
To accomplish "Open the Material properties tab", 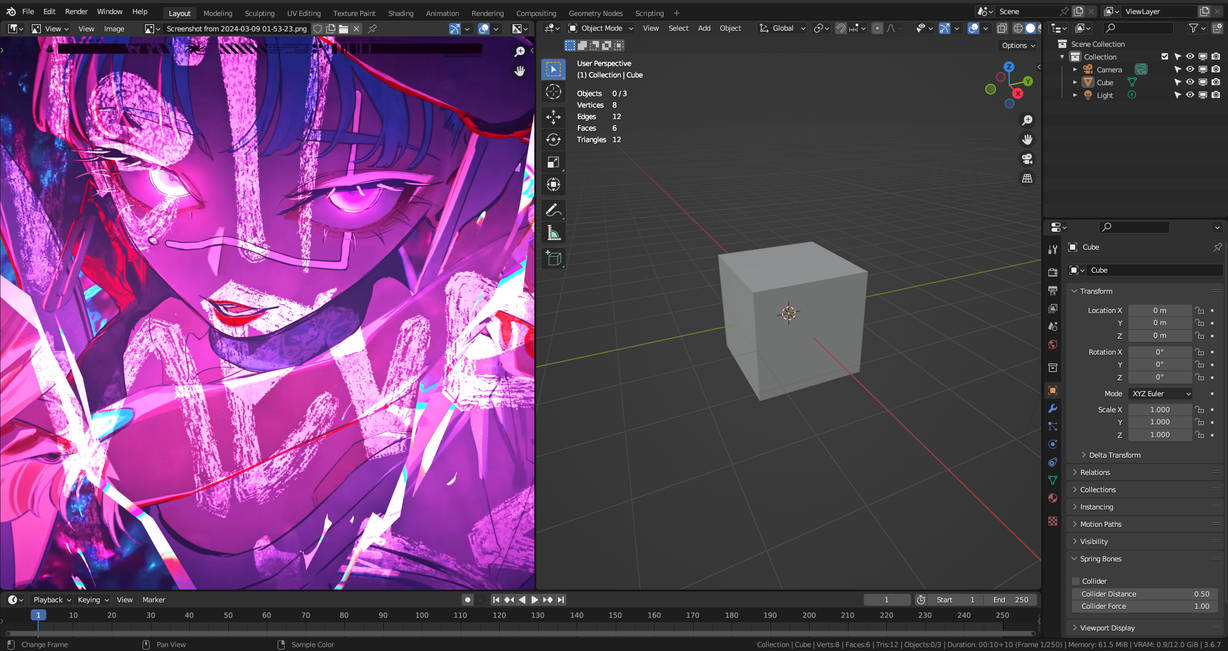I will (1052, 498).
